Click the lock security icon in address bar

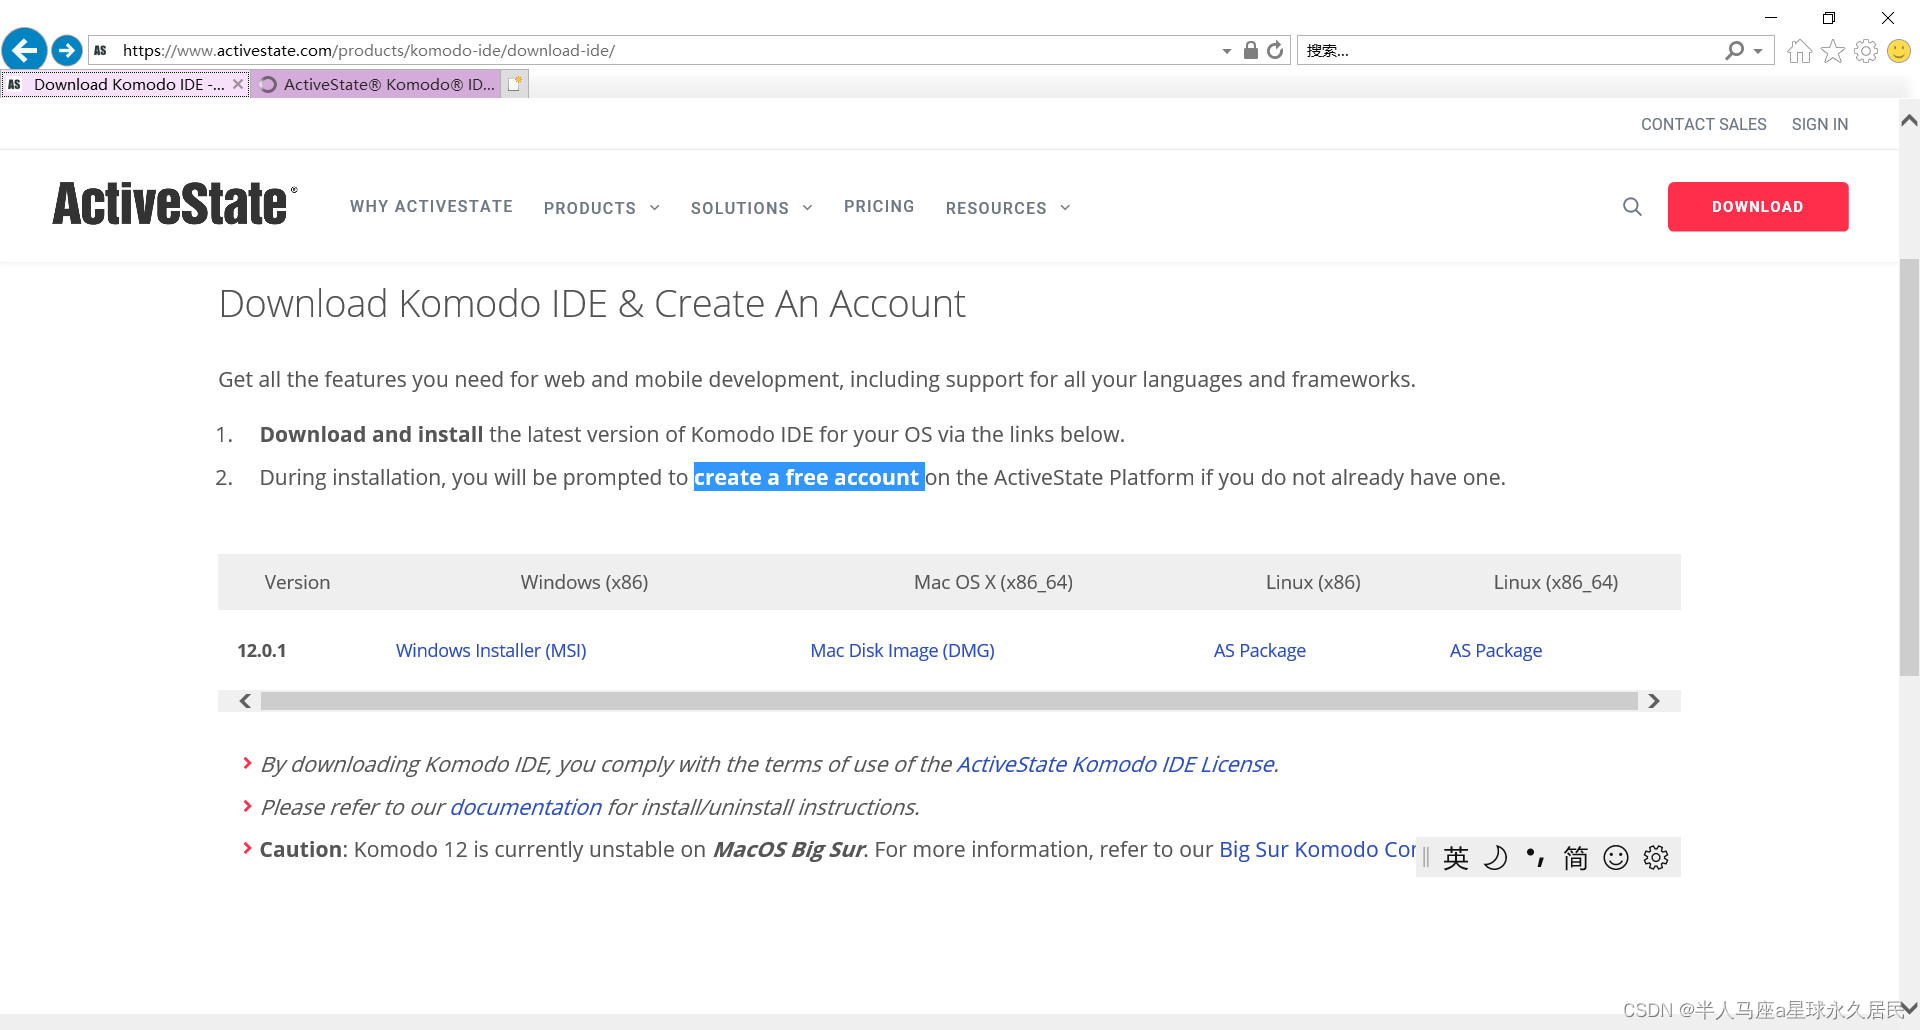point(1250,50)
